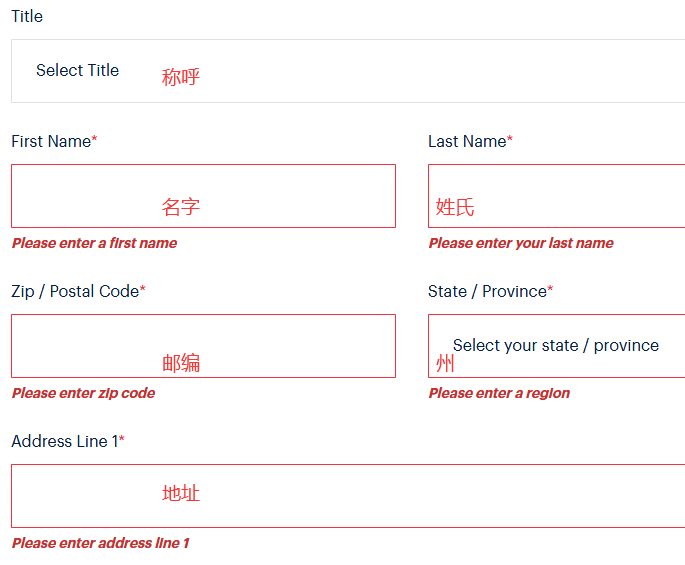685x565 pixels.
Task: Click the 'Please enter a first name' error
Action: [x=94, y=243]
